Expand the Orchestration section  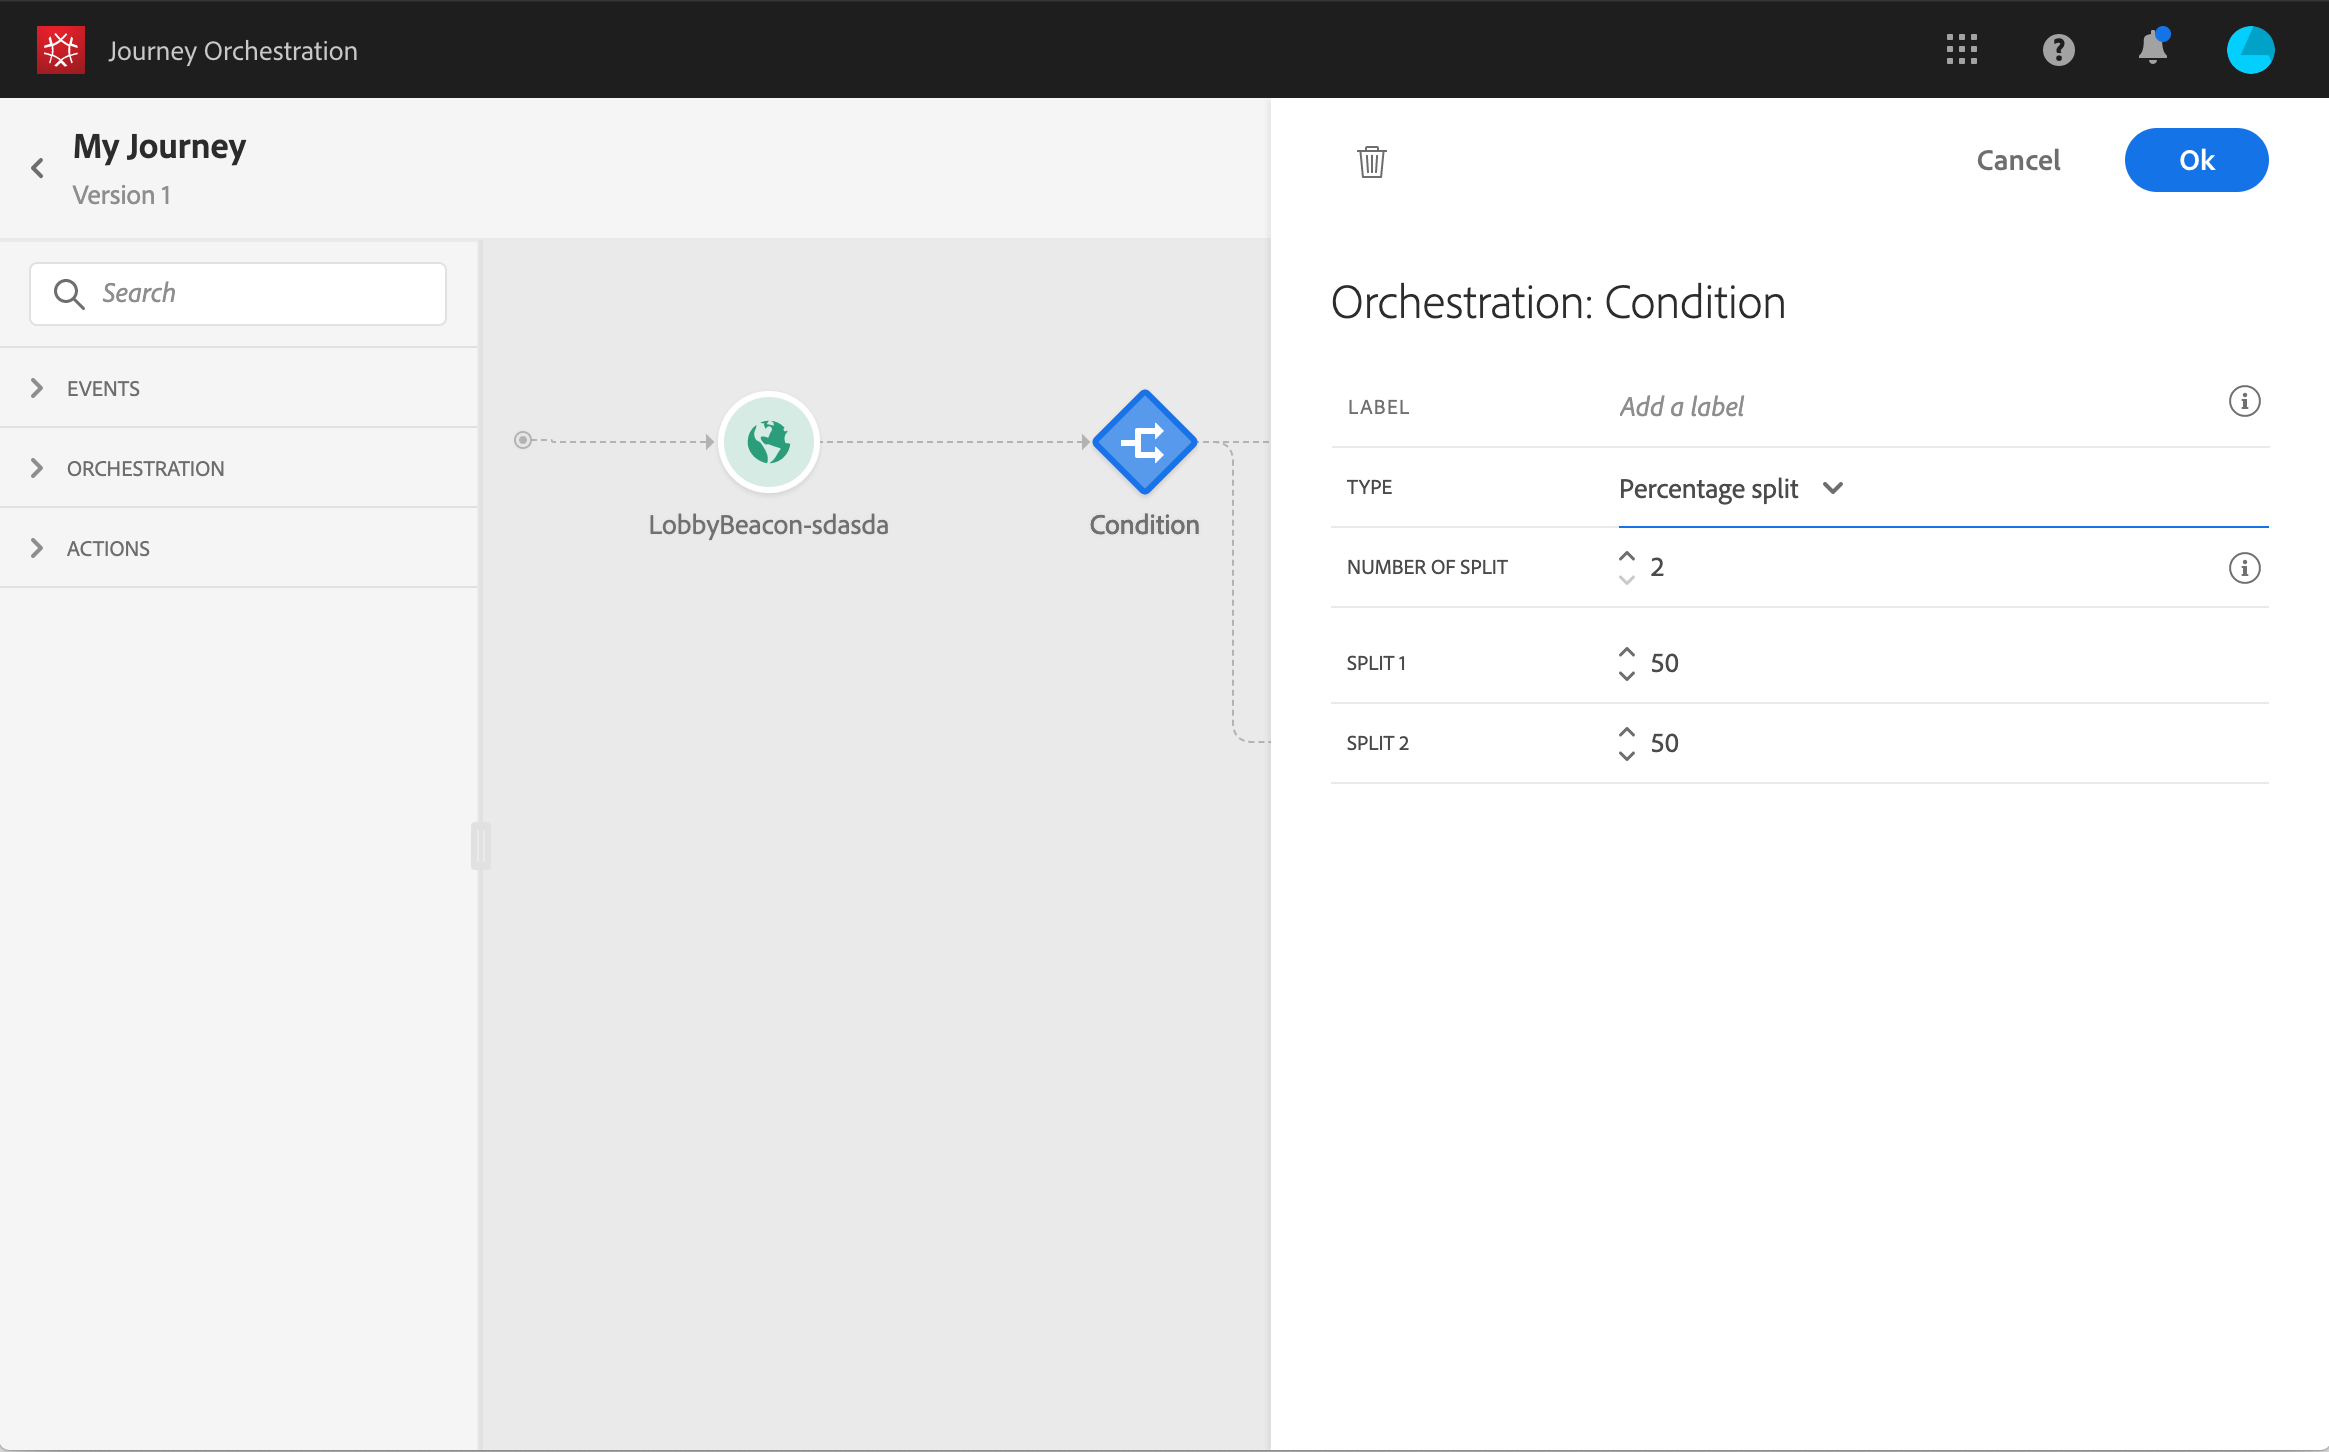click(145, 468)
